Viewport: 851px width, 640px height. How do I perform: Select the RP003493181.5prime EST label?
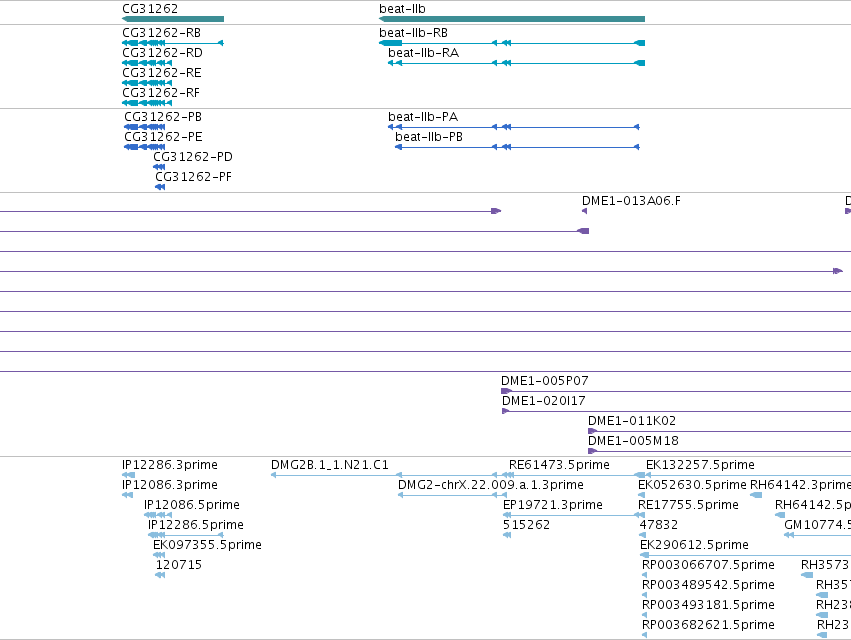(x=708, y=605)
